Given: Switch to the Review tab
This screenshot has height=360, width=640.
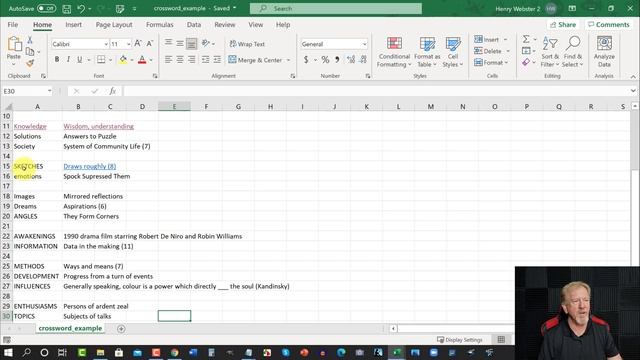Looking at the screenshot, I should pyautogui.click(x=225, y=24).
